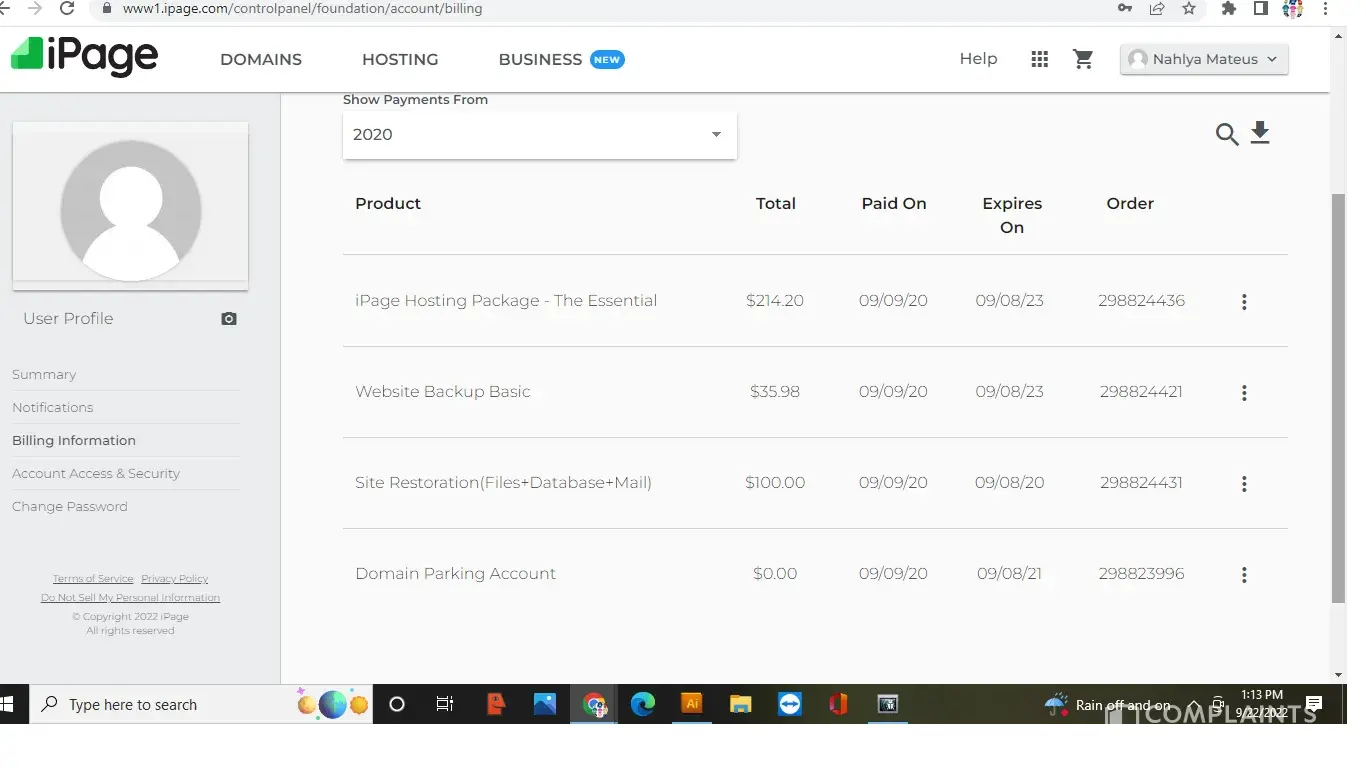Viewport: 1366px width, 768px height.
Task: Select Change Password in sidebar
Action: (70, 507)
